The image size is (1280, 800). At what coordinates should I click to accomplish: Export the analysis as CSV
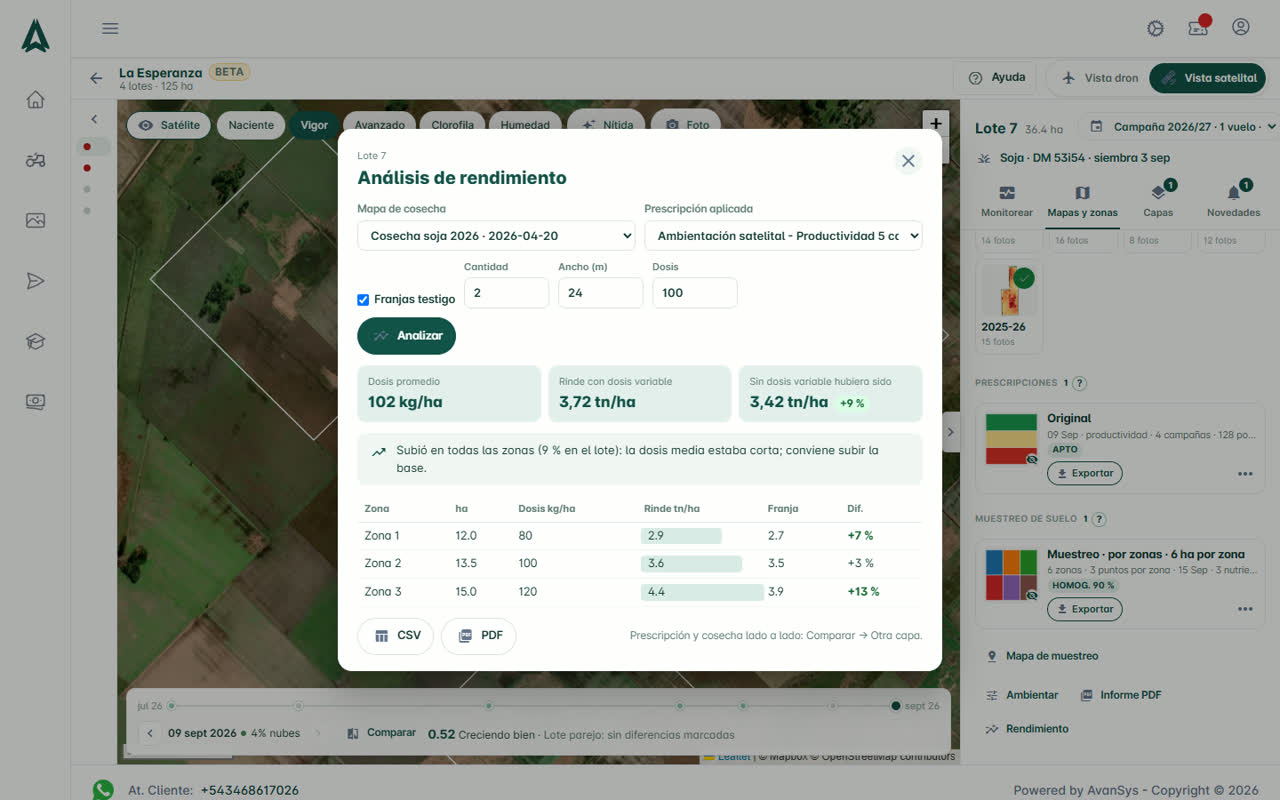395,636
